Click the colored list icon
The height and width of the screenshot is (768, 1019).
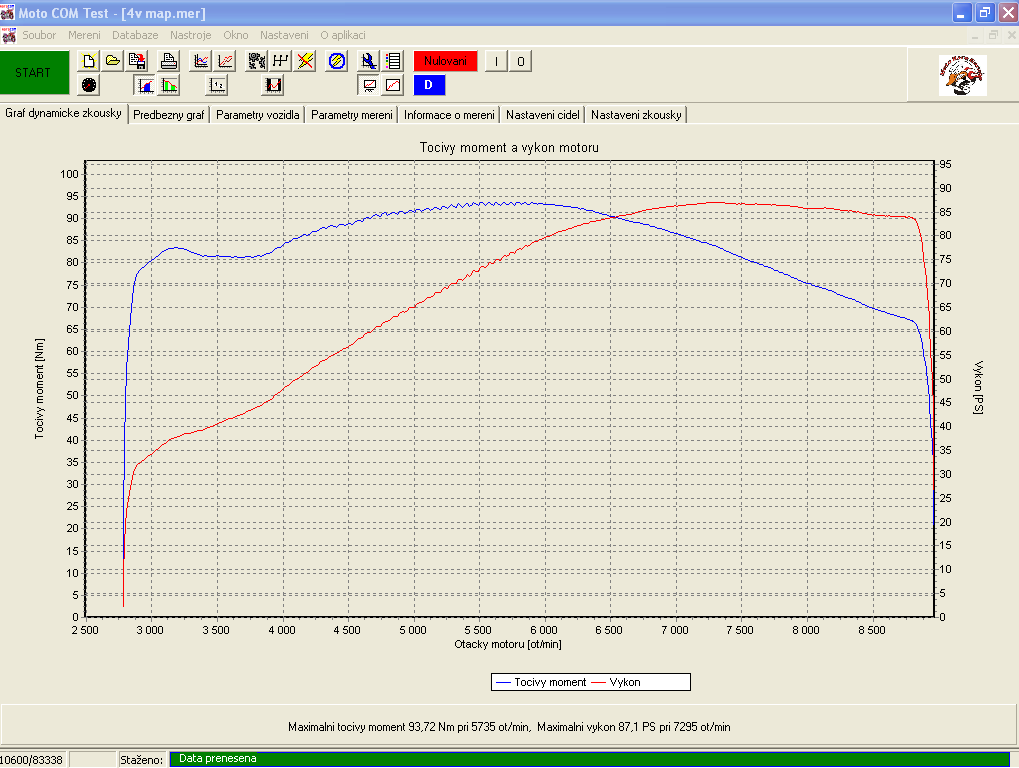coord(393,60)
